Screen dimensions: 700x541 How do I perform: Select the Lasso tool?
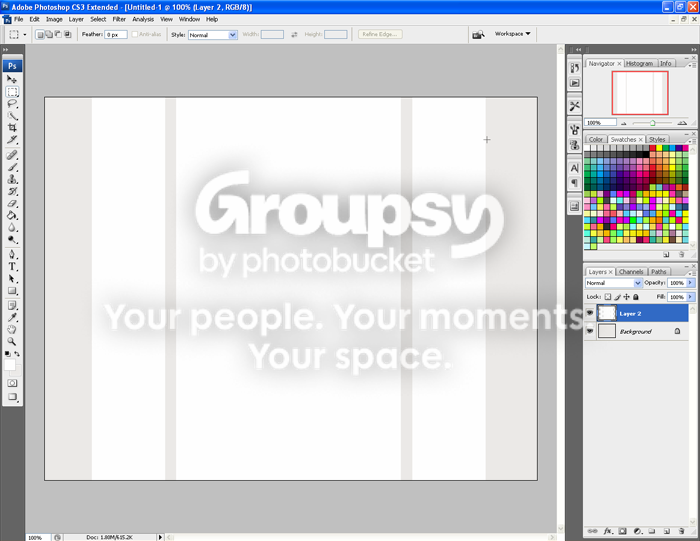[12, 104]
